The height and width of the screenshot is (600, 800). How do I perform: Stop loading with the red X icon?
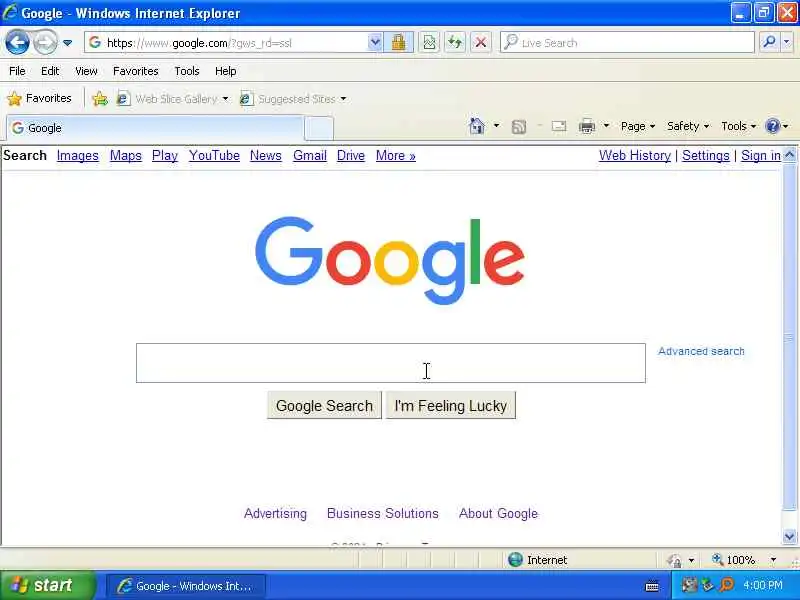[x=481, y=43]
